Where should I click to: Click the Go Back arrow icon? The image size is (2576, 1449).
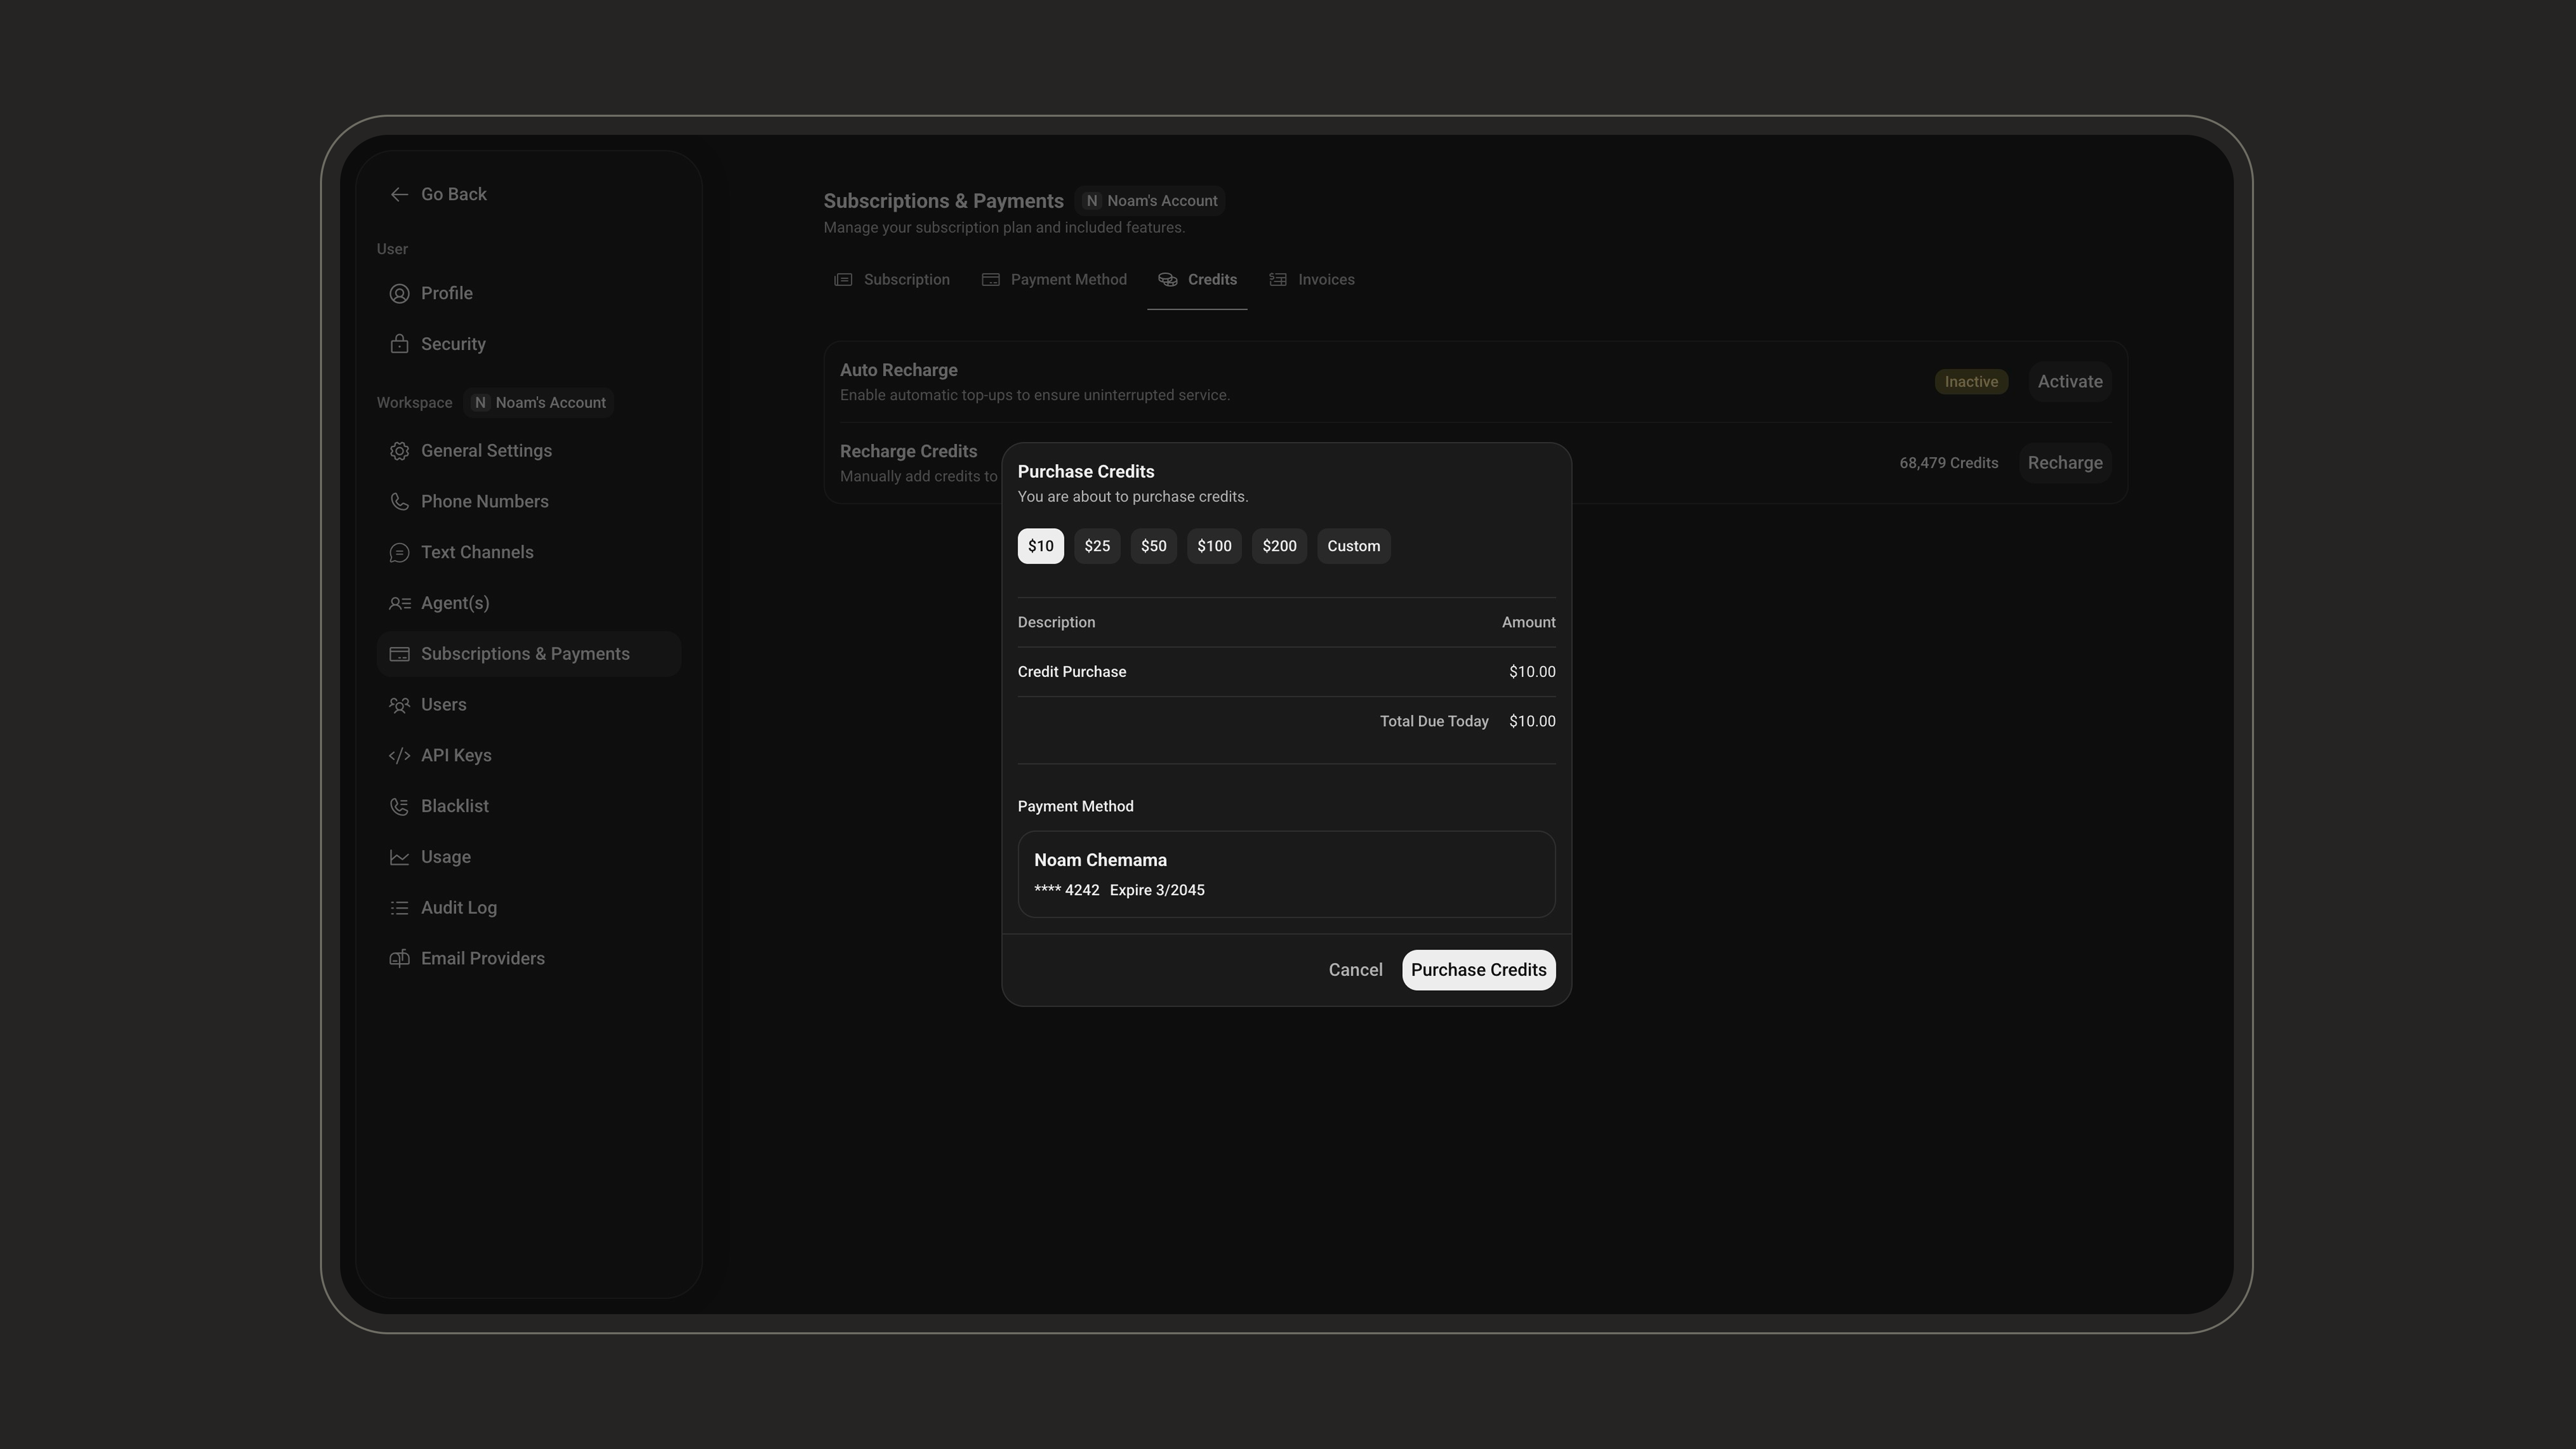click(x=399, y=195)
